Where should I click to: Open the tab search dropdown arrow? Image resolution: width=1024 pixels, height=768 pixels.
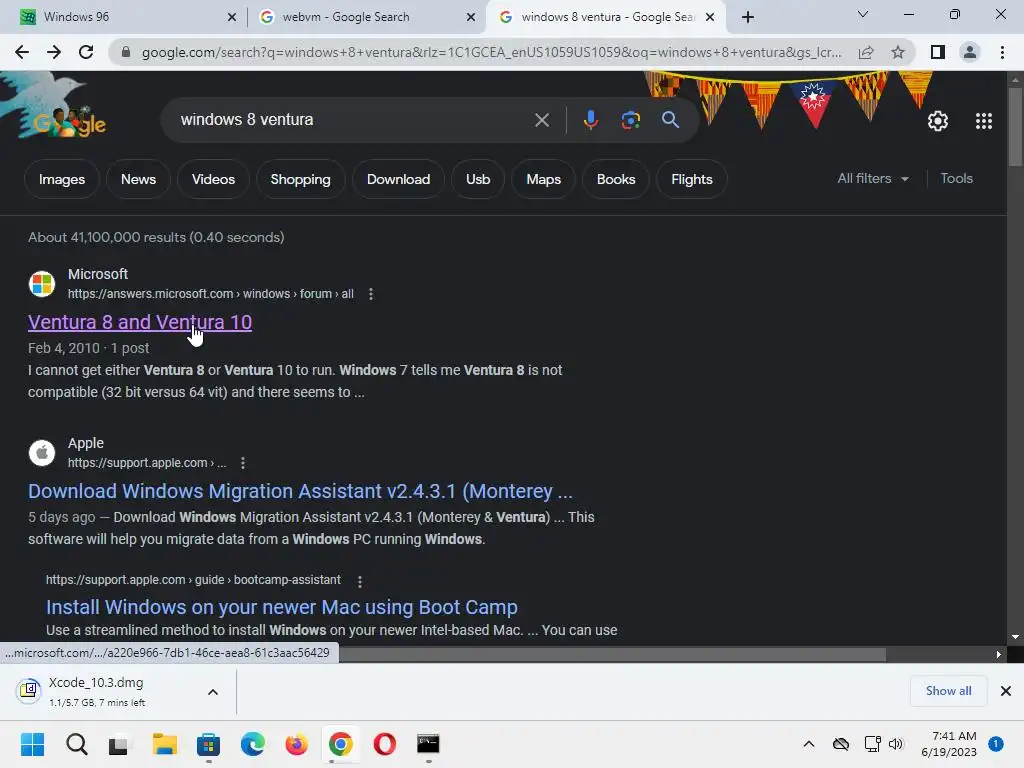point(863,14)
